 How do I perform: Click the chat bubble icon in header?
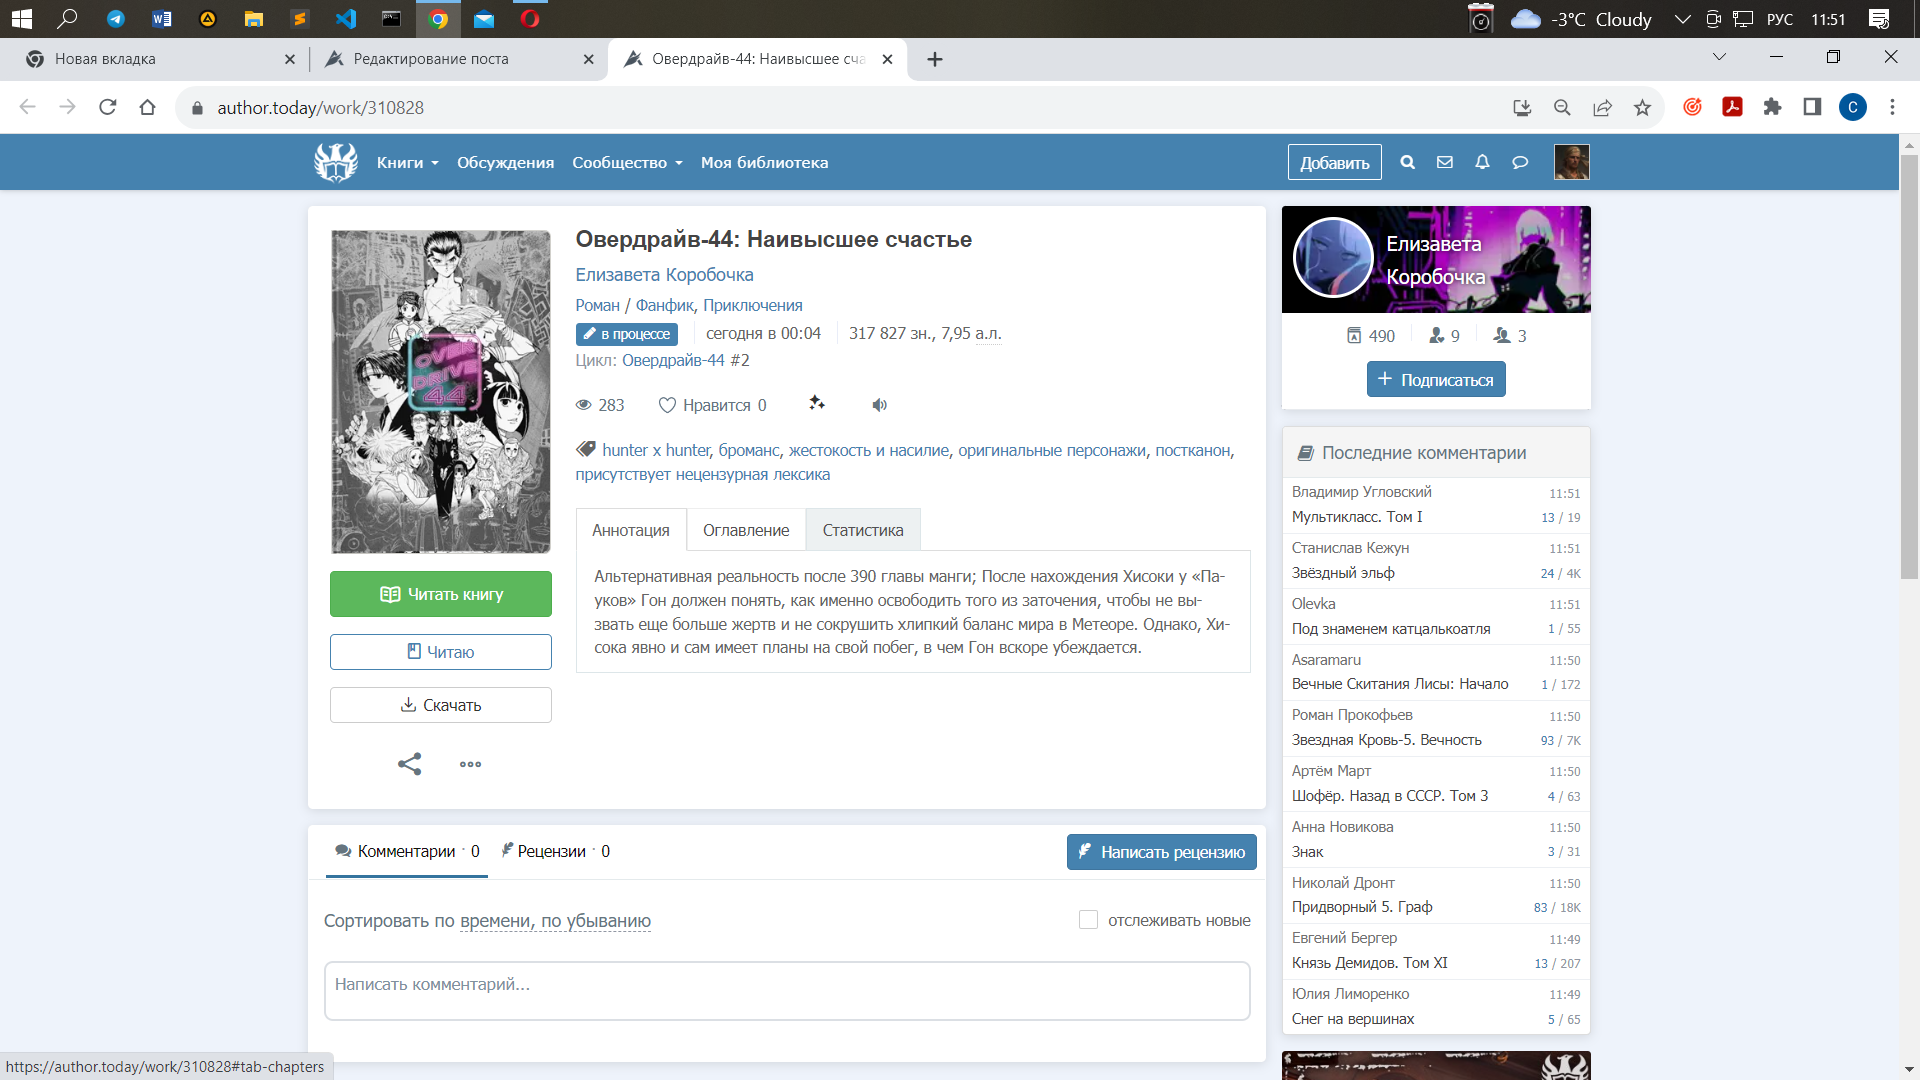pos(1520,162)
